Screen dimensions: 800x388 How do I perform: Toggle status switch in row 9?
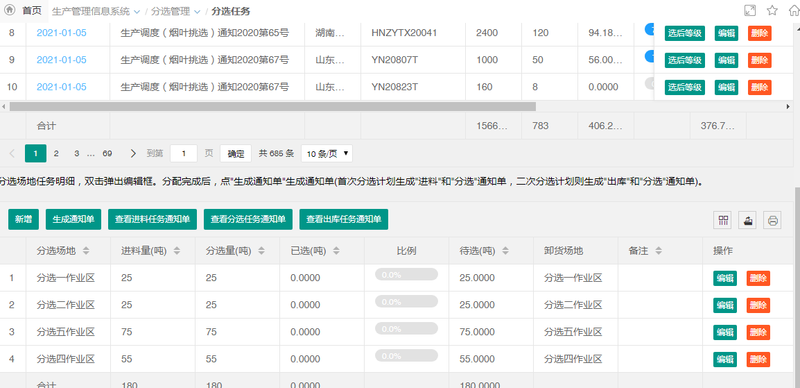coord(649,56)
